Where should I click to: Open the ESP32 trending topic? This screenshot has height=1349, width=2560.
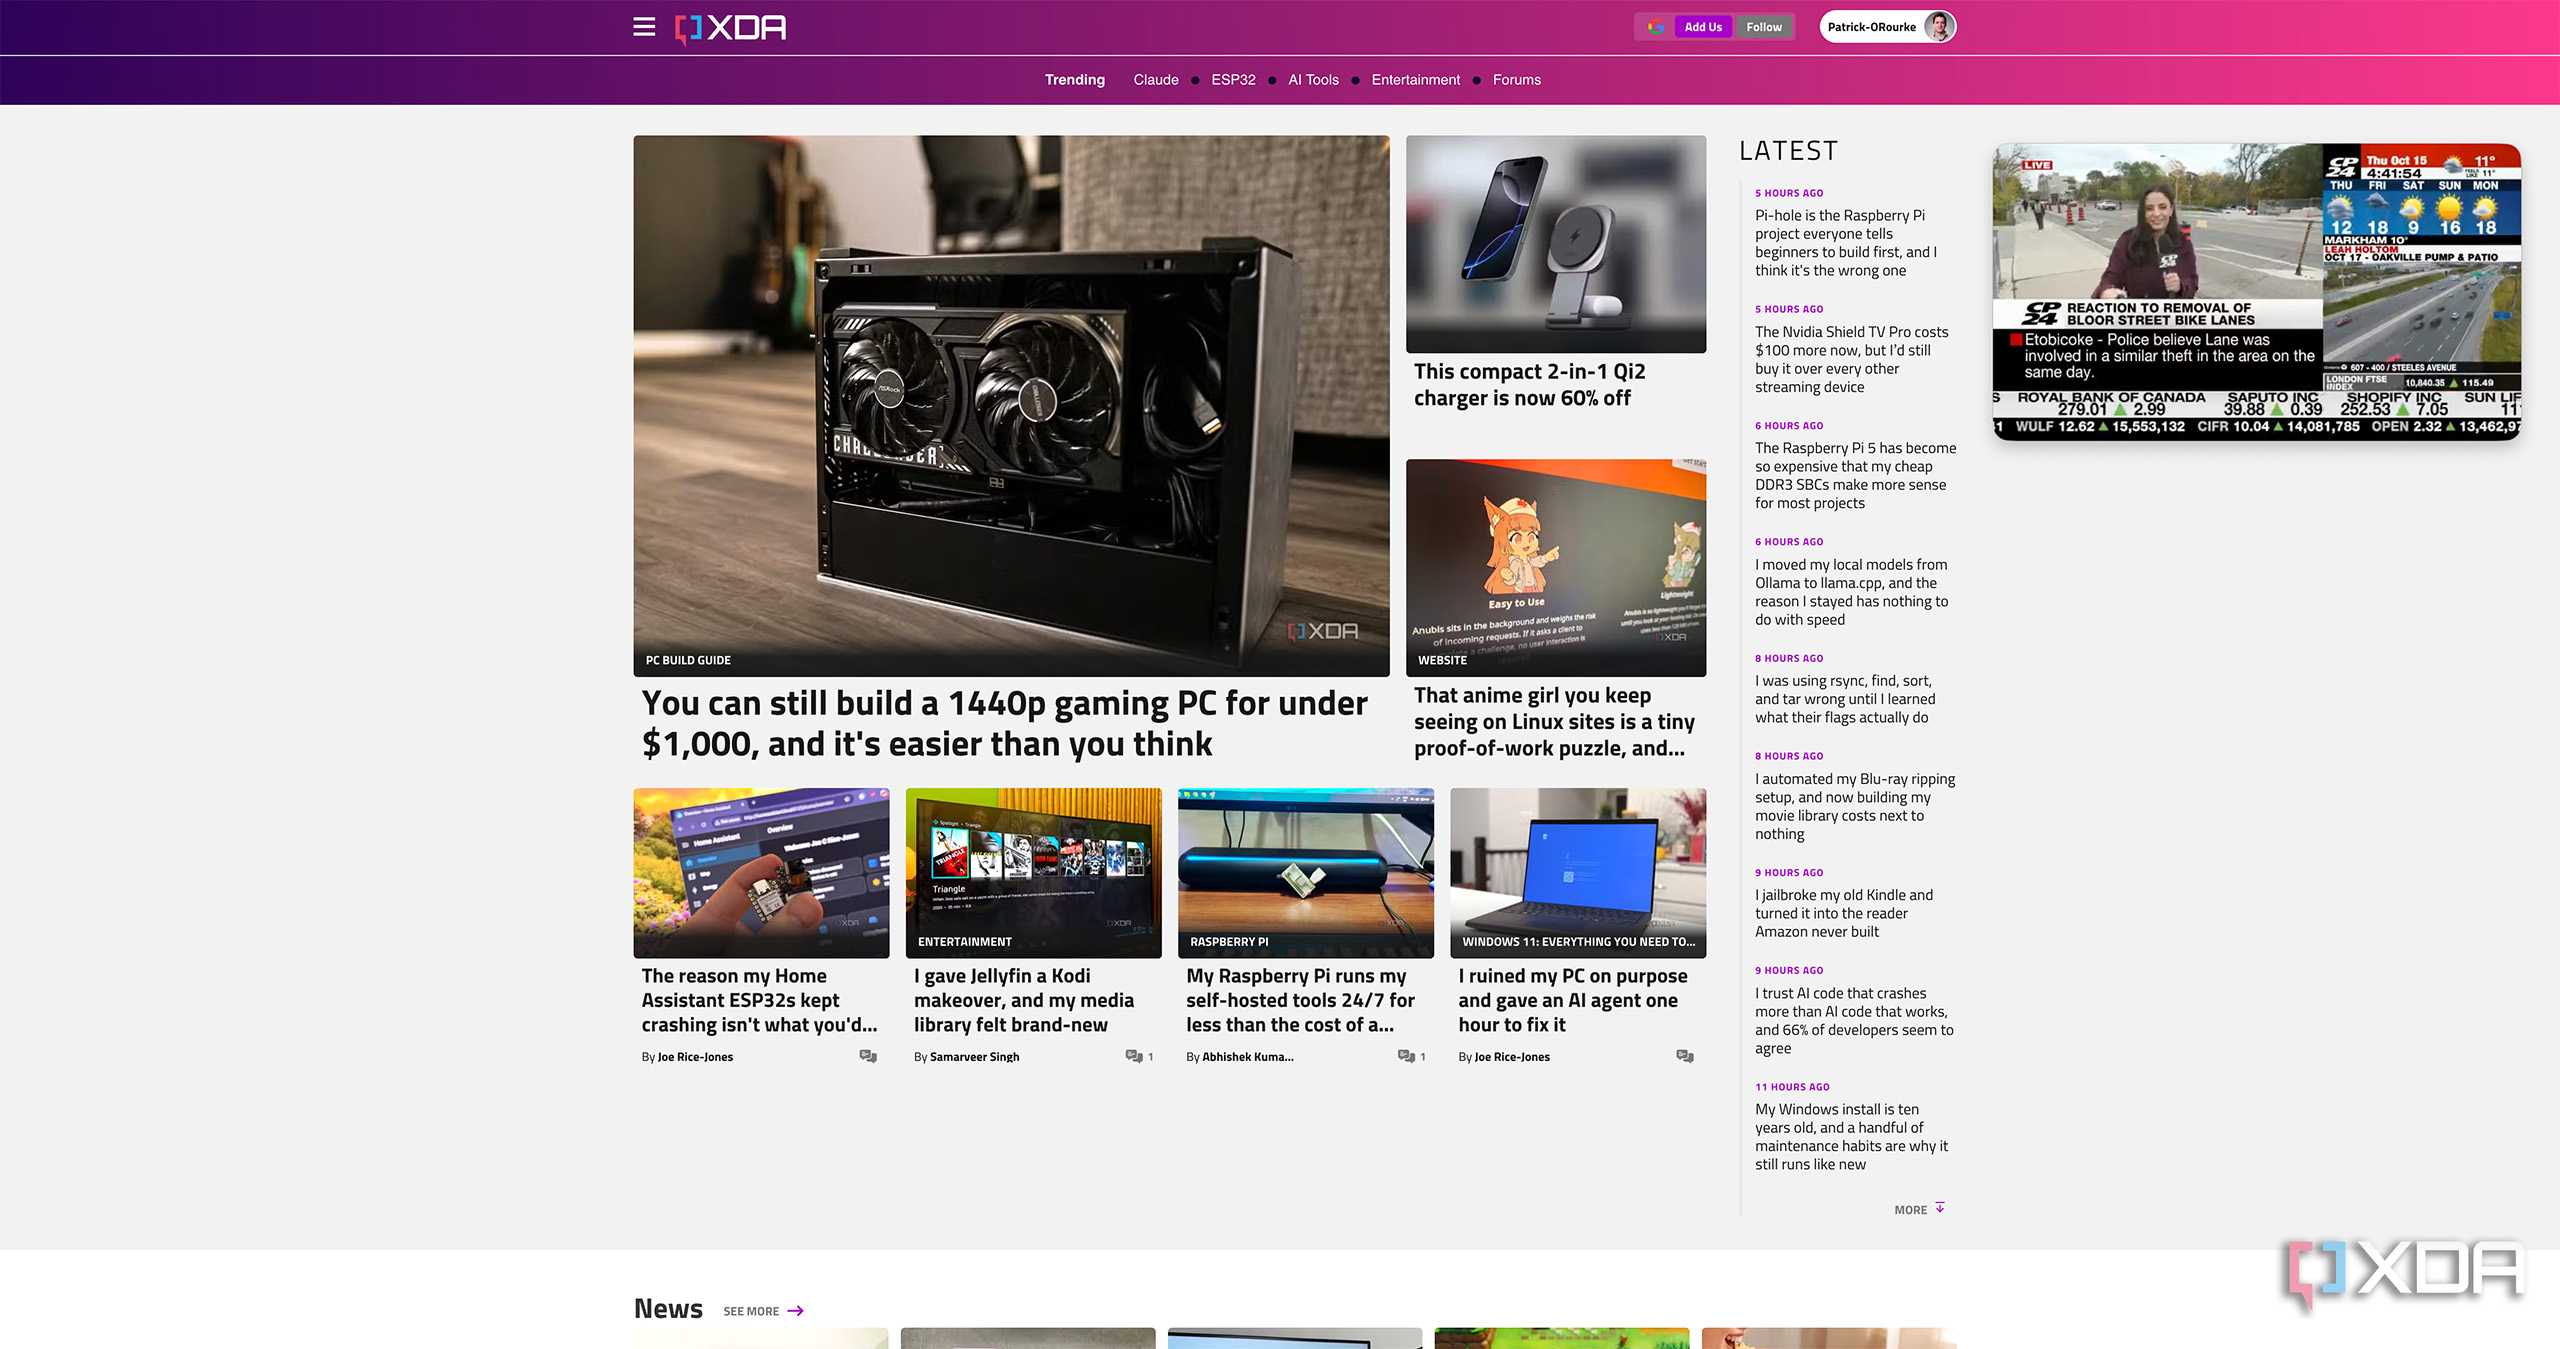click(x=1233, y=80)
